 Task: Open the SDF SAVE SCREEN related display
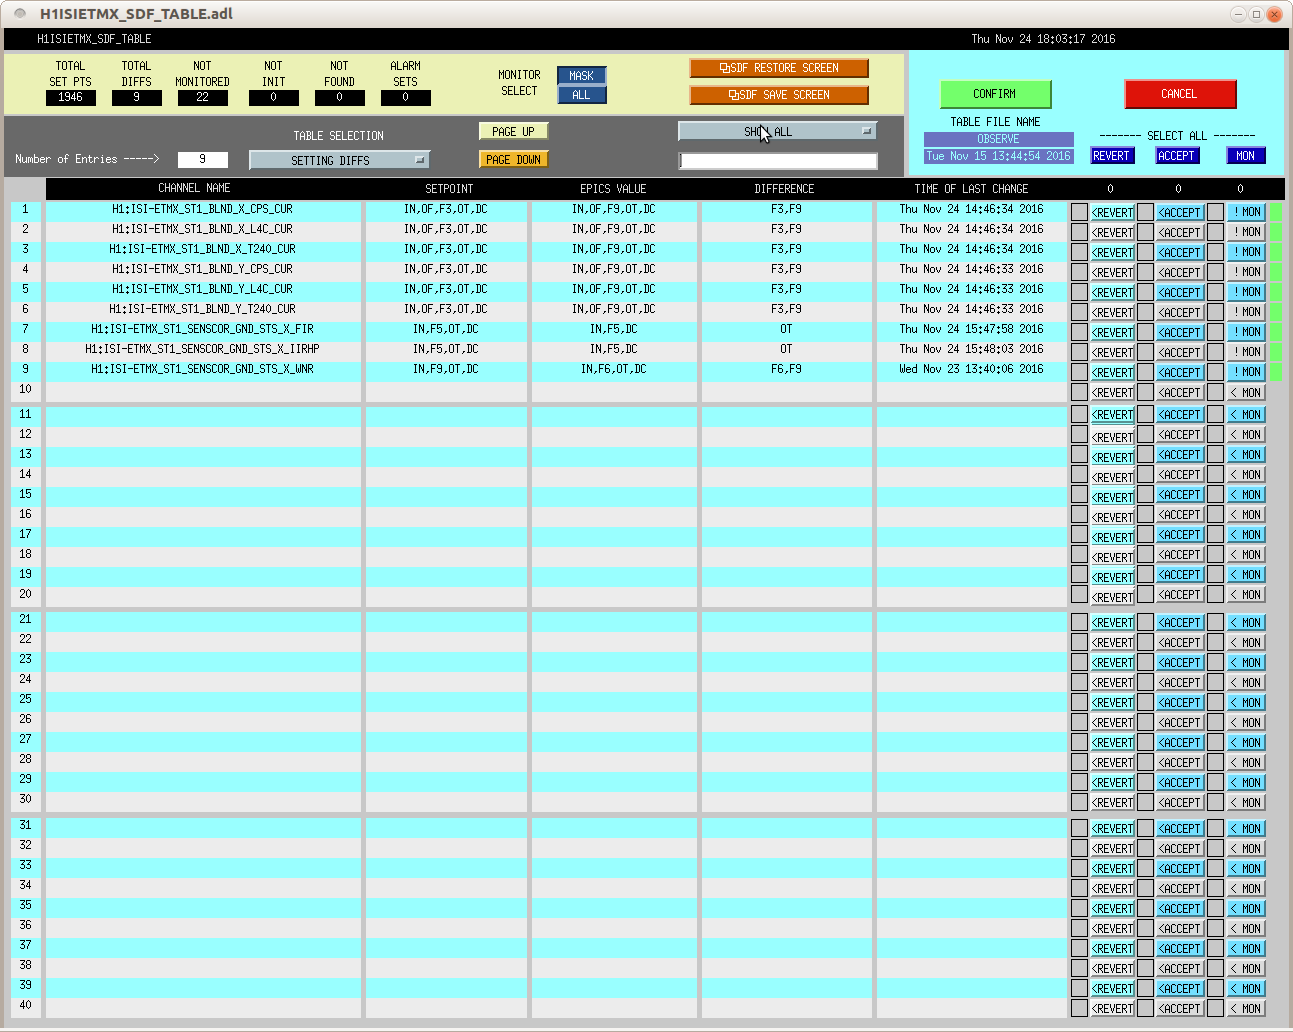click(x=779, y=95)
